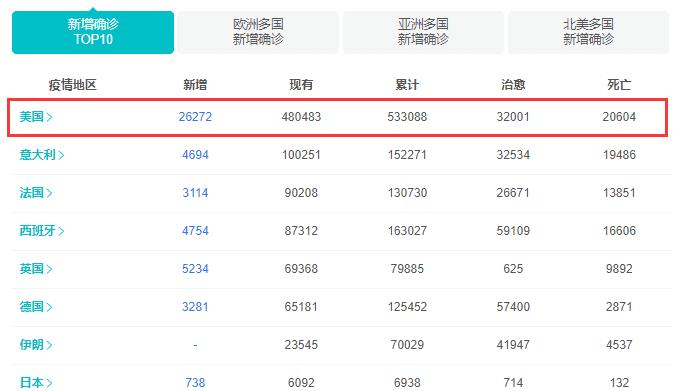
Task: Click France recovered value 26671
Action: coord(513,193)
